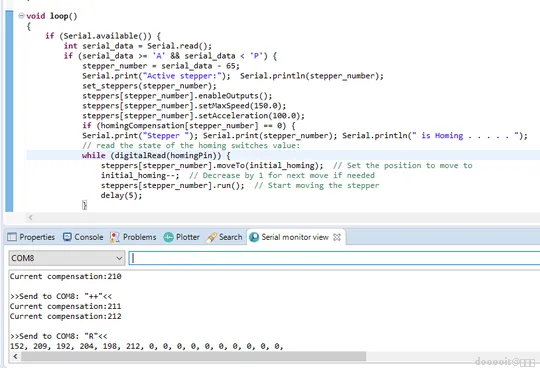
Task: Click the serial send input field
Action: [x=334, y=258]
